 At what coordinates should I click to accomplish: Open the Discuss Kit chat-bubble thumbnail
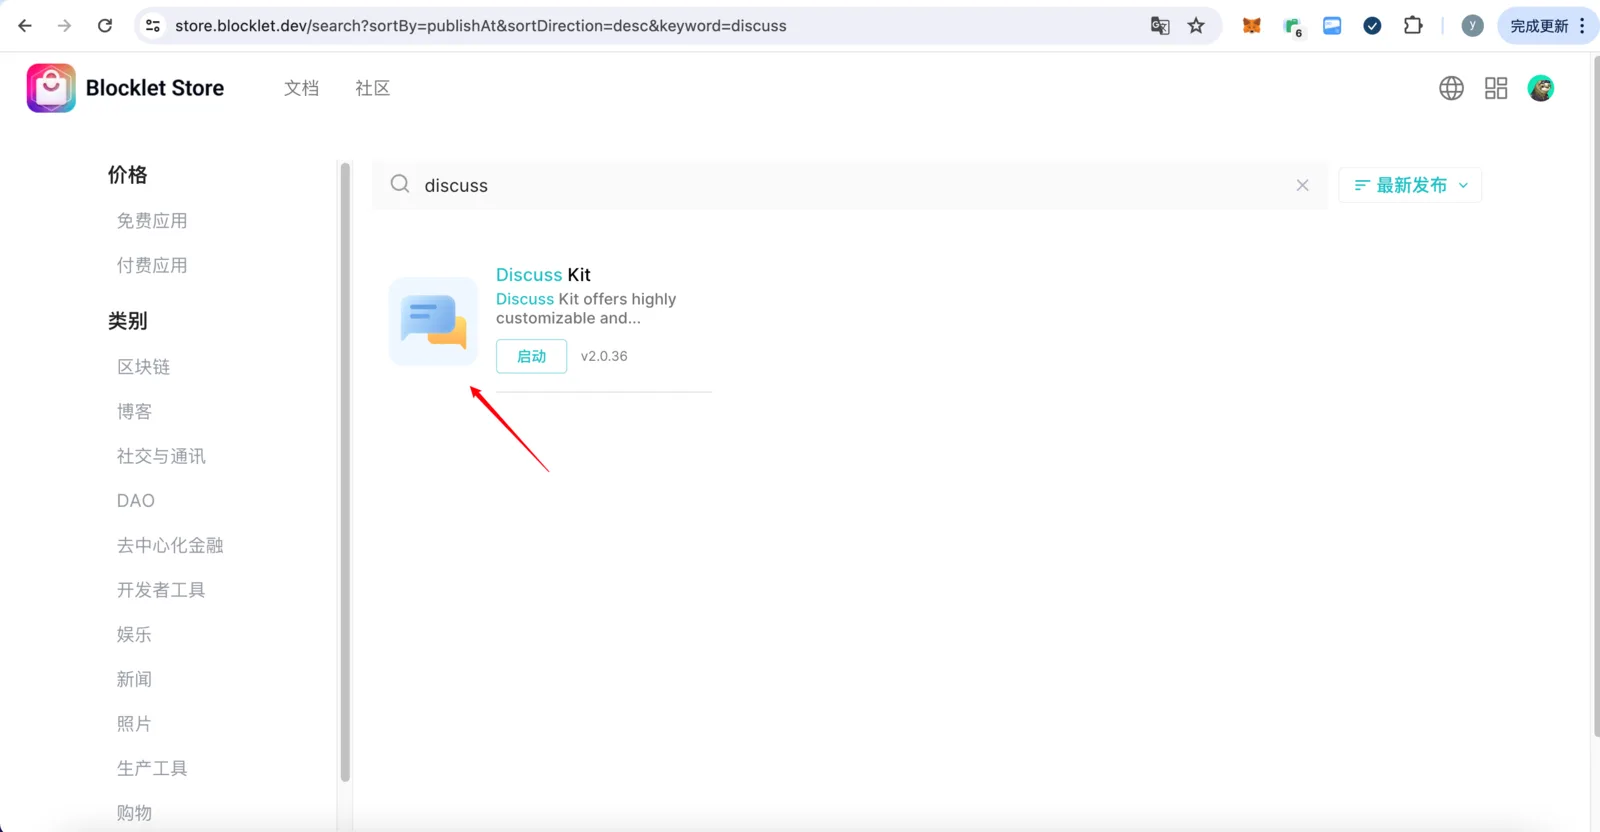point(433,321)
